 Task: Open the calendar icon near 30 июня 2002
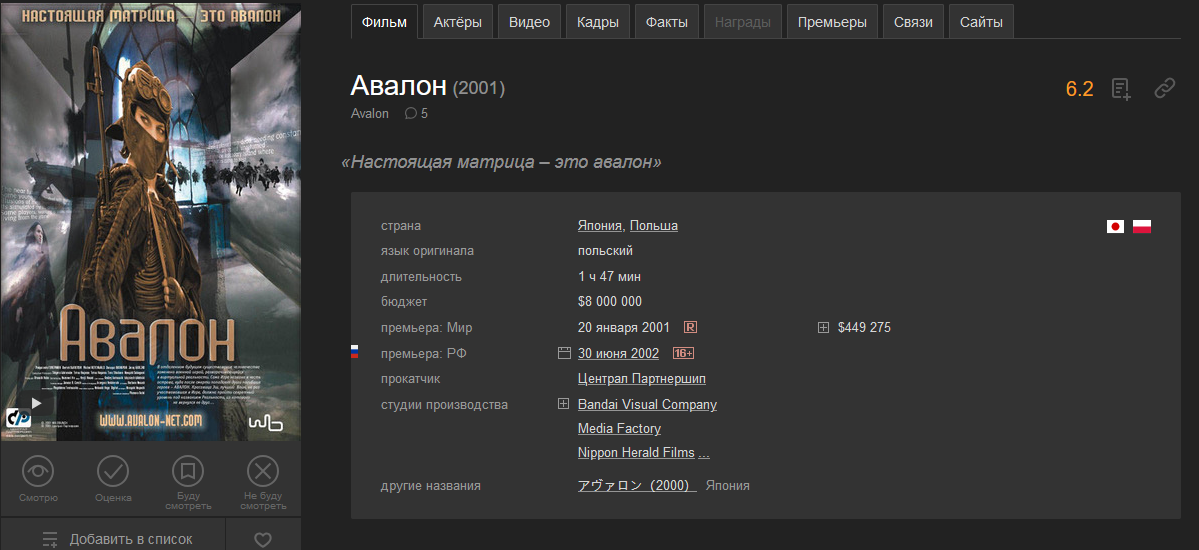tap(564, 353)
